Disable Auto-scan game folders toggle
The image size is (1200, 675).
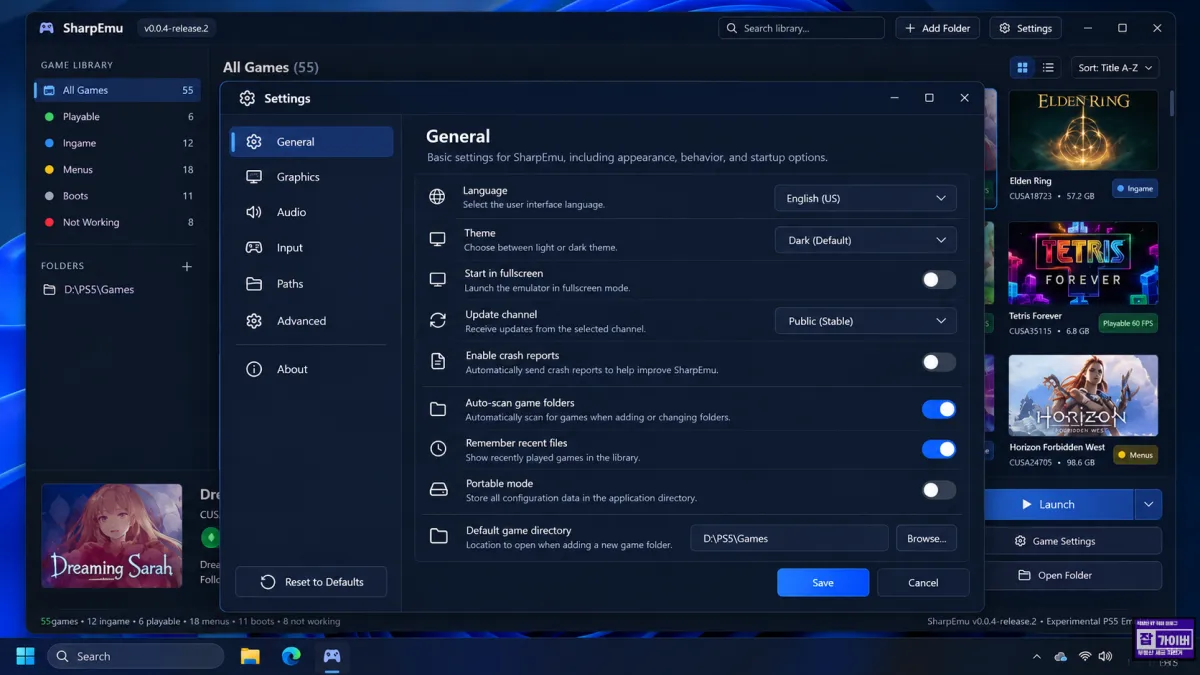coord(939,409)
